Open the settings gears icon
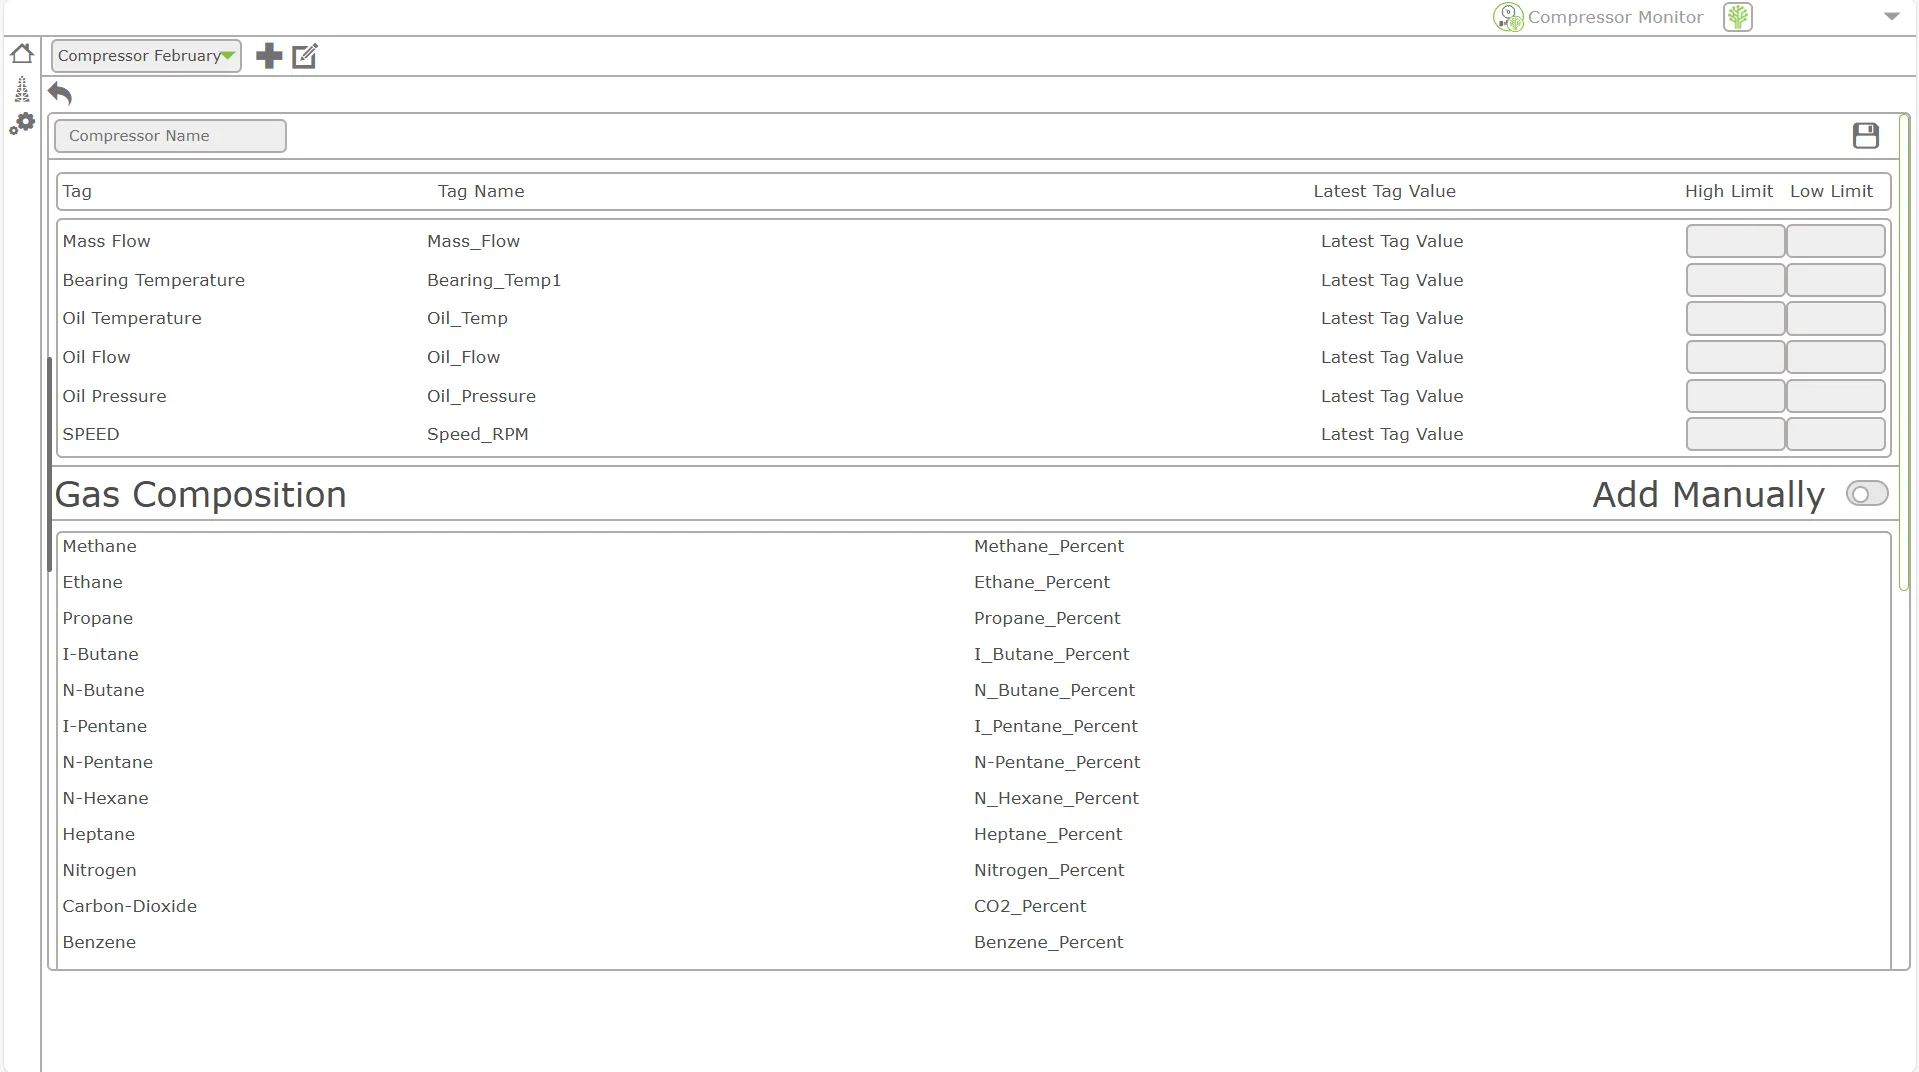Image resolution: width=1919 pixels, height=1072 pixels. click(22, 124)
